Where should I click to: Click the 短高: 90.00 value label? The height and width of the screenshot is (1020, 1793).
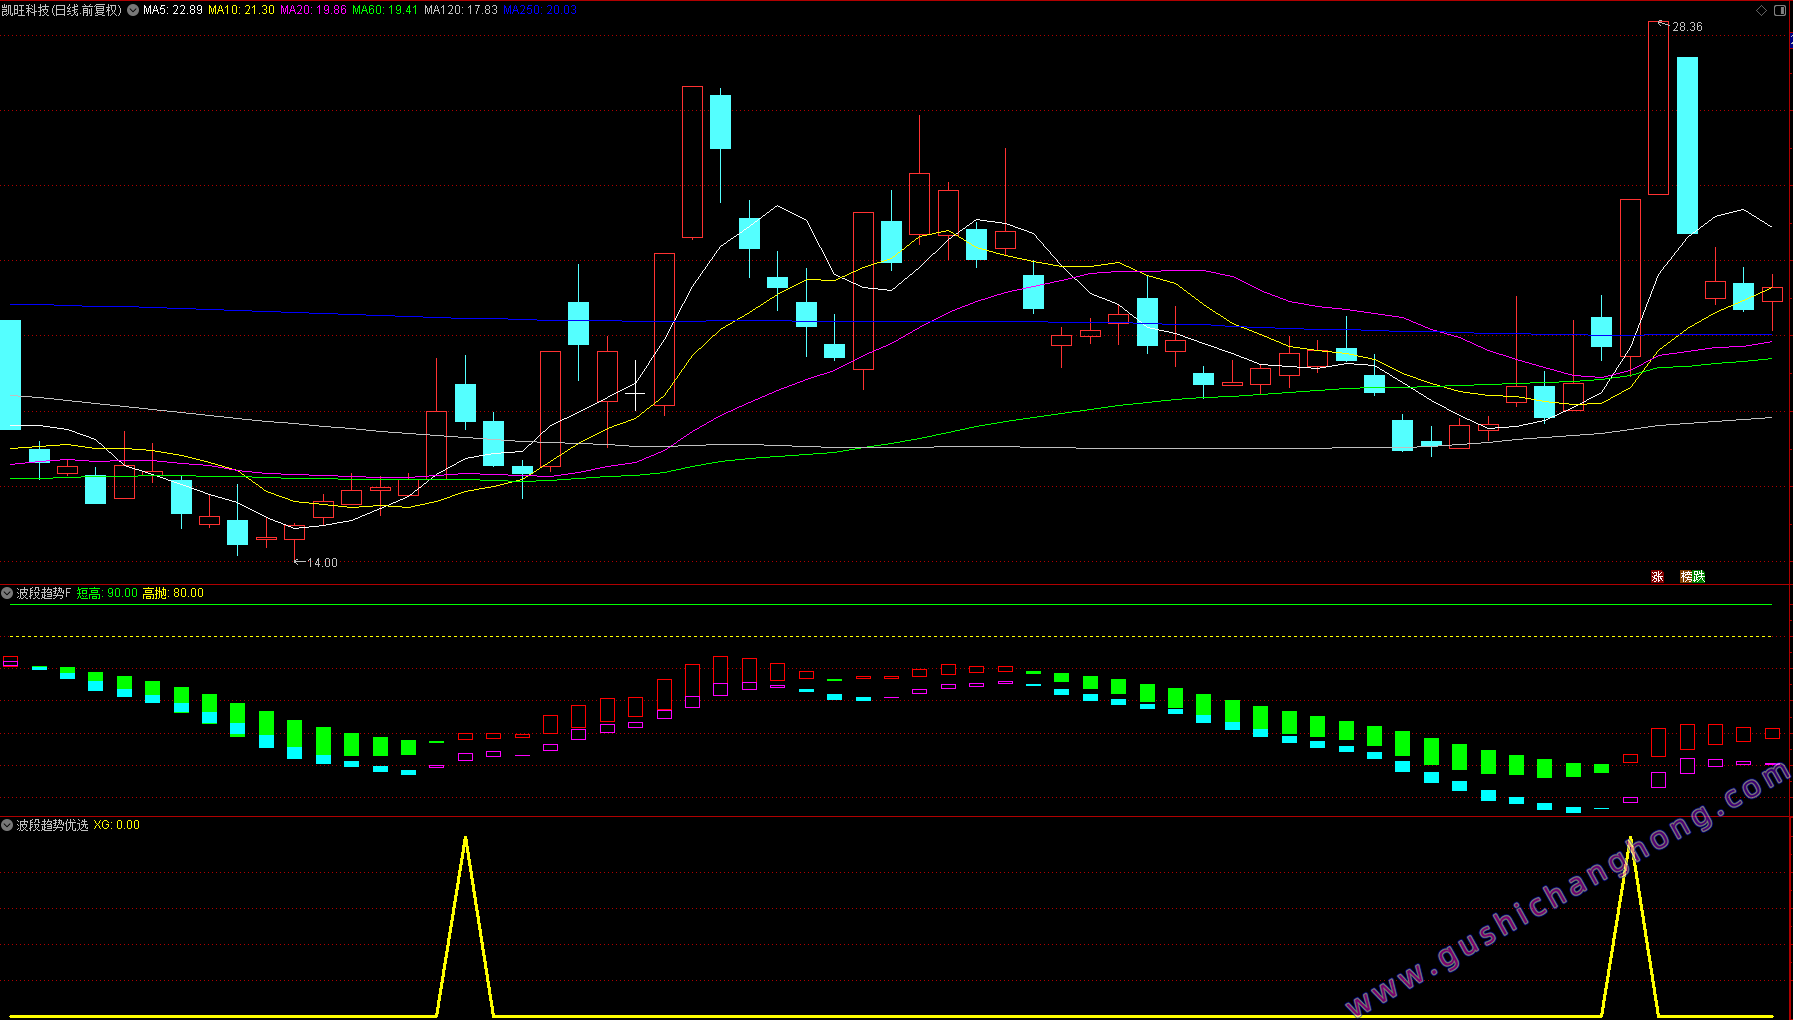[x=107, y=593]
